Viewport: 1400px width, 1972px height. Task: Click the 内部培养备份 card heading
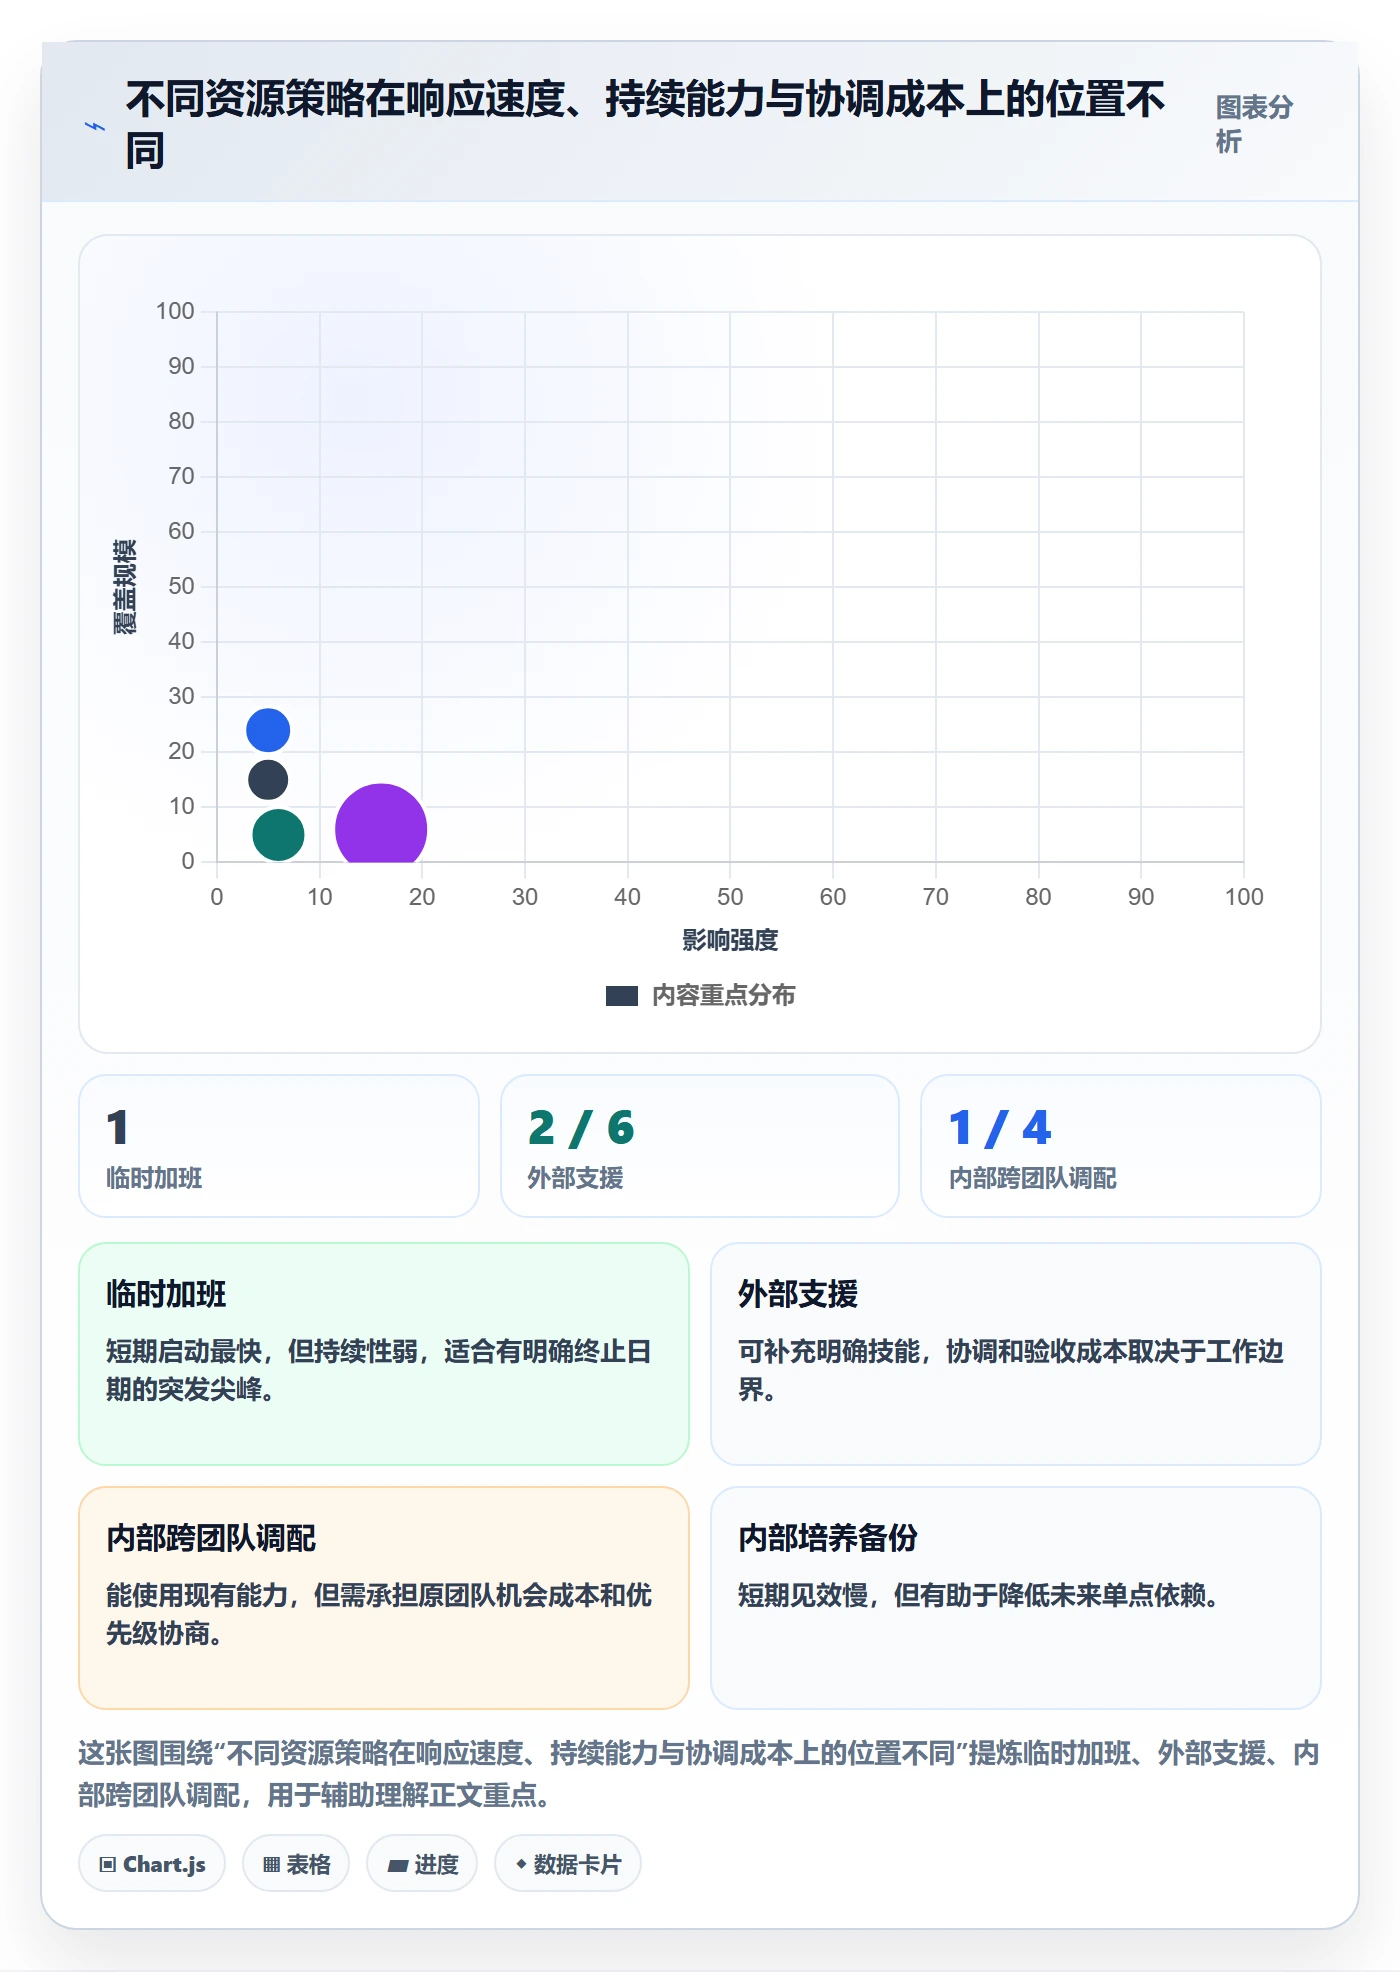click(x=828, y=1538)
